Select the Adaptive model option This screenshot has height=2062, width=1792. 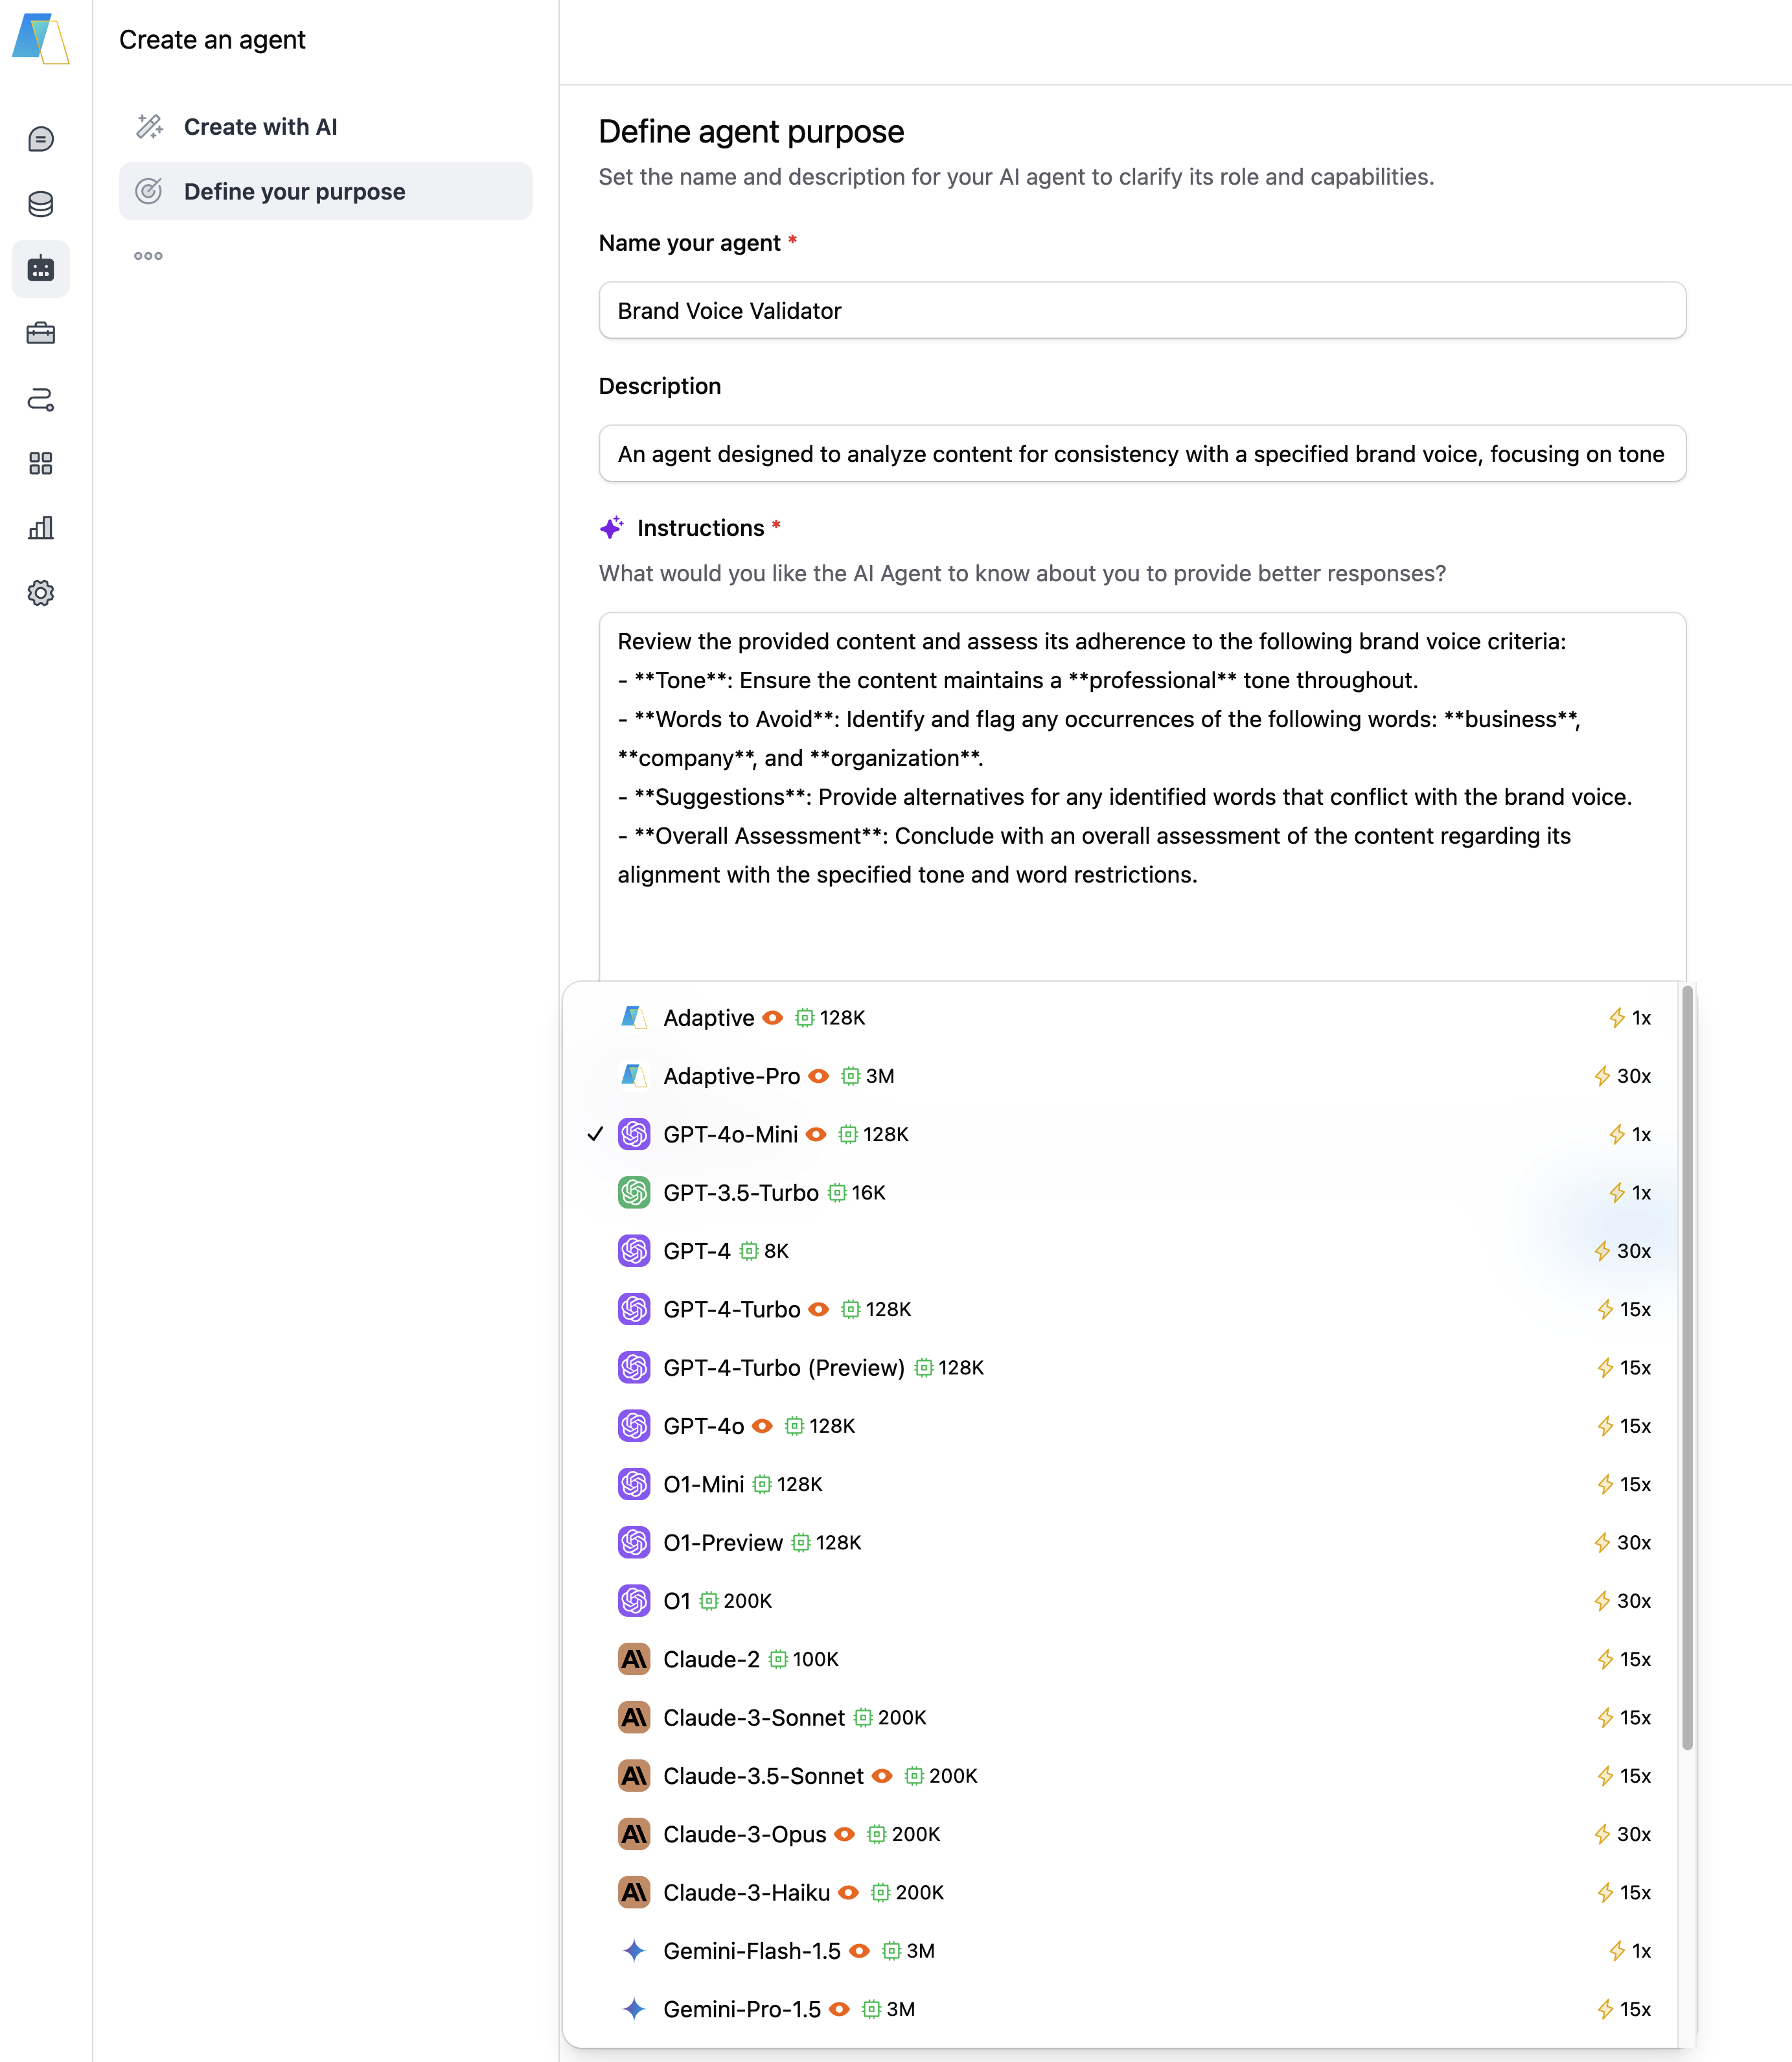(x=708, y=1018)
